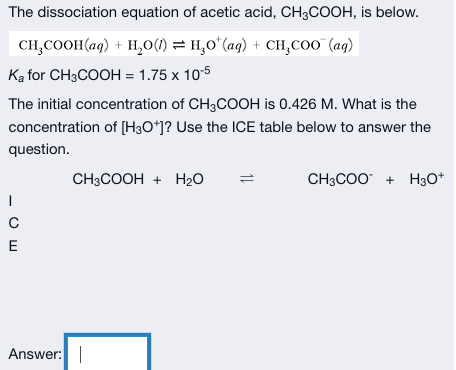Click the "C" row label of ICE table
This screenshot has width=456, height=370.
pyautogui.click(x=14, y=223)
